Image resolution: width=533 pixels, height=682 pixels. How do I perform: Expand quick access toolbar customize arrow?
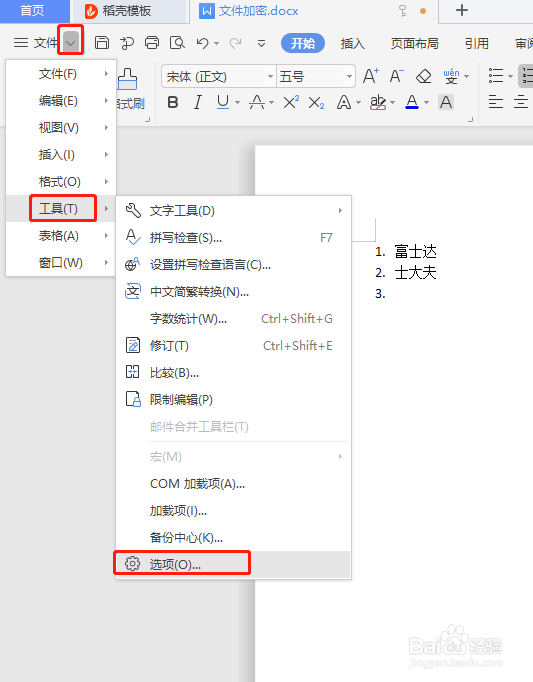click(x=261, y=43)
